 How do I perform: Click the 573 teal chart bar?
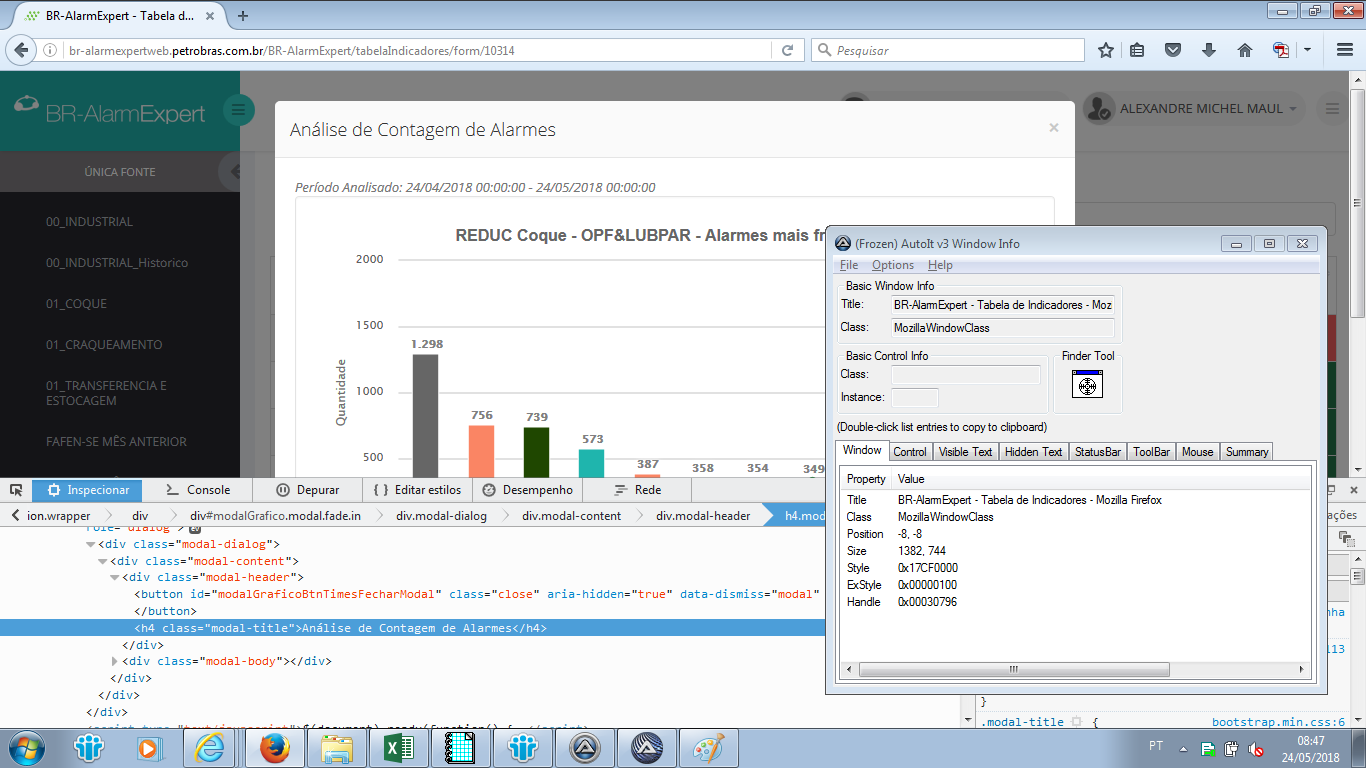click(x=591, y=463)
